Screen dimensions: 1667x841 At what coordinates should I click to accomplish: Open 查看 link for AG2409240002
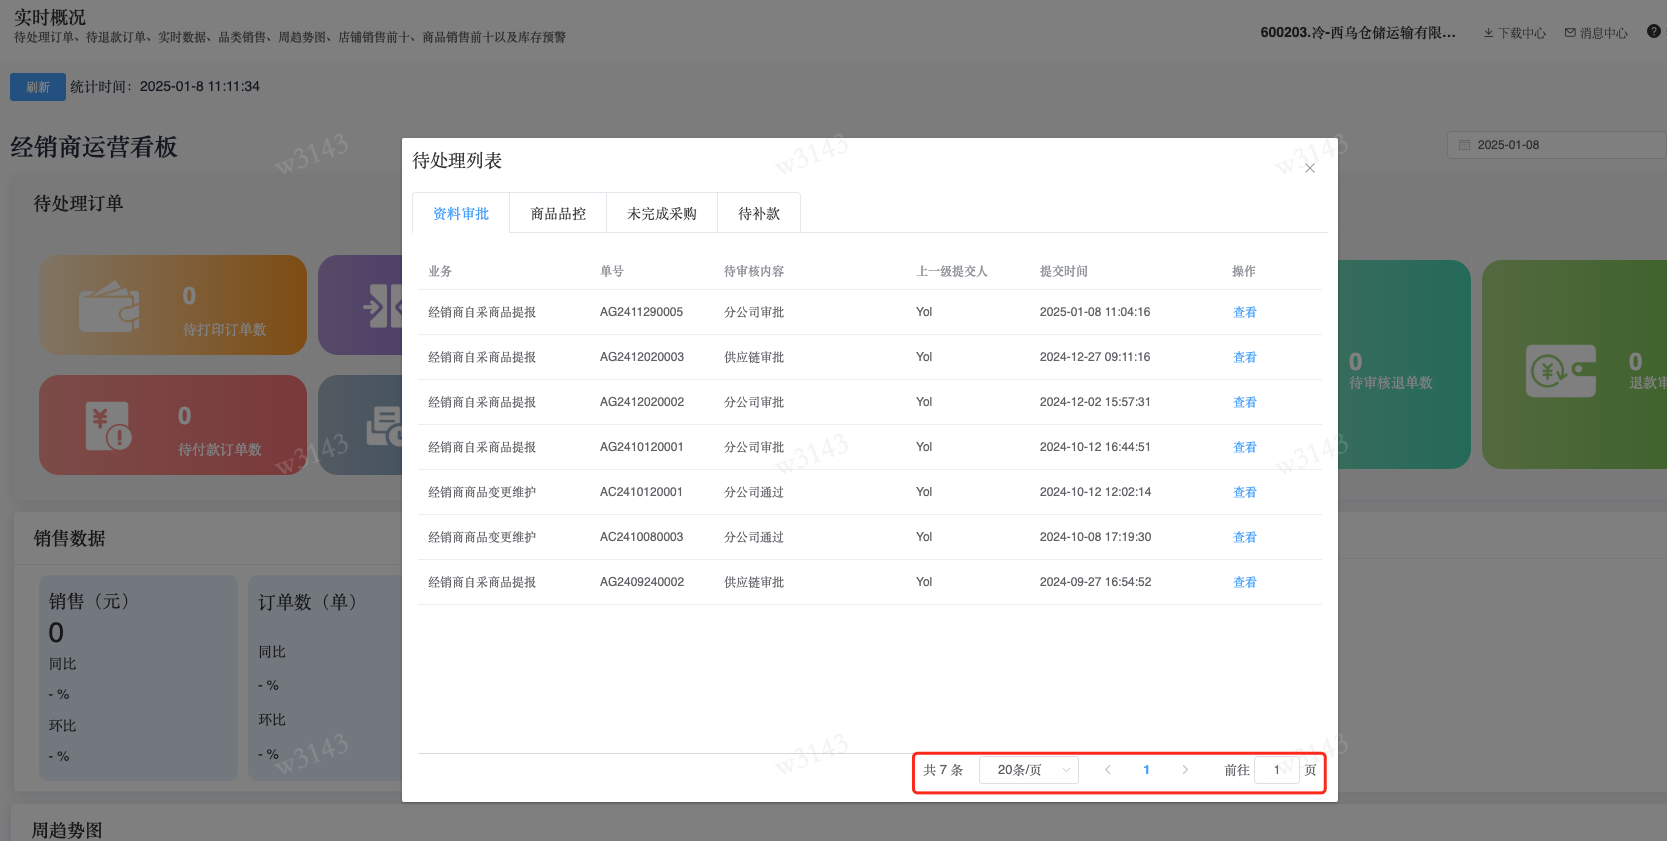pyautogui.click(x=1244, y=582)
